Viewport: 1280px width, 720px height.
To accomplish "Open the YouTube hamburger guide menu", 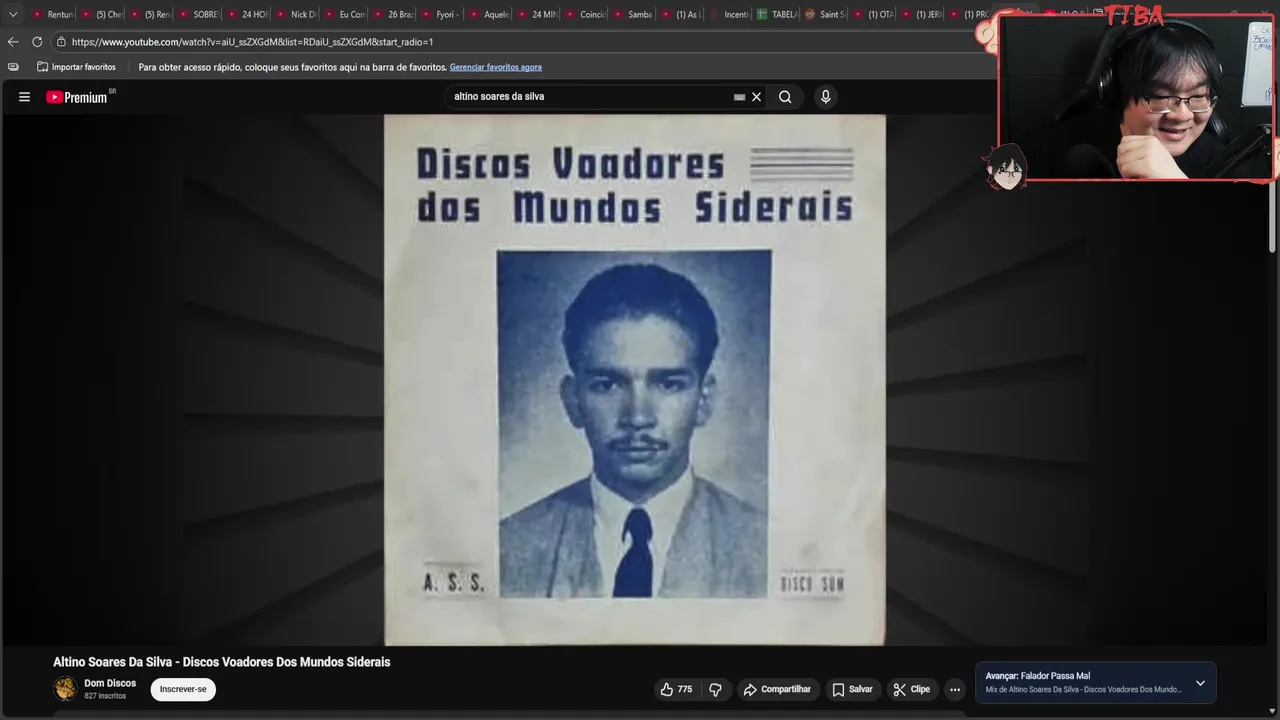I will (24, 97).
